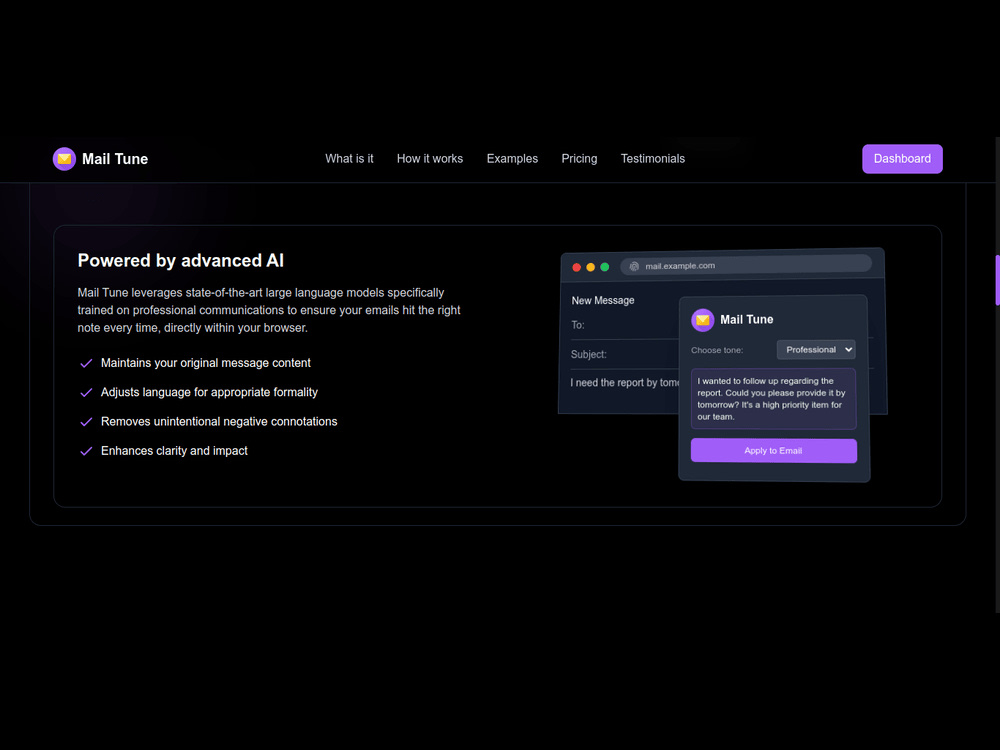The width and height of the screenshot is (1000, 750).
Task: Click the Powered by advanced AI heading
Action: pyautogui.click(x=180, y=260)
